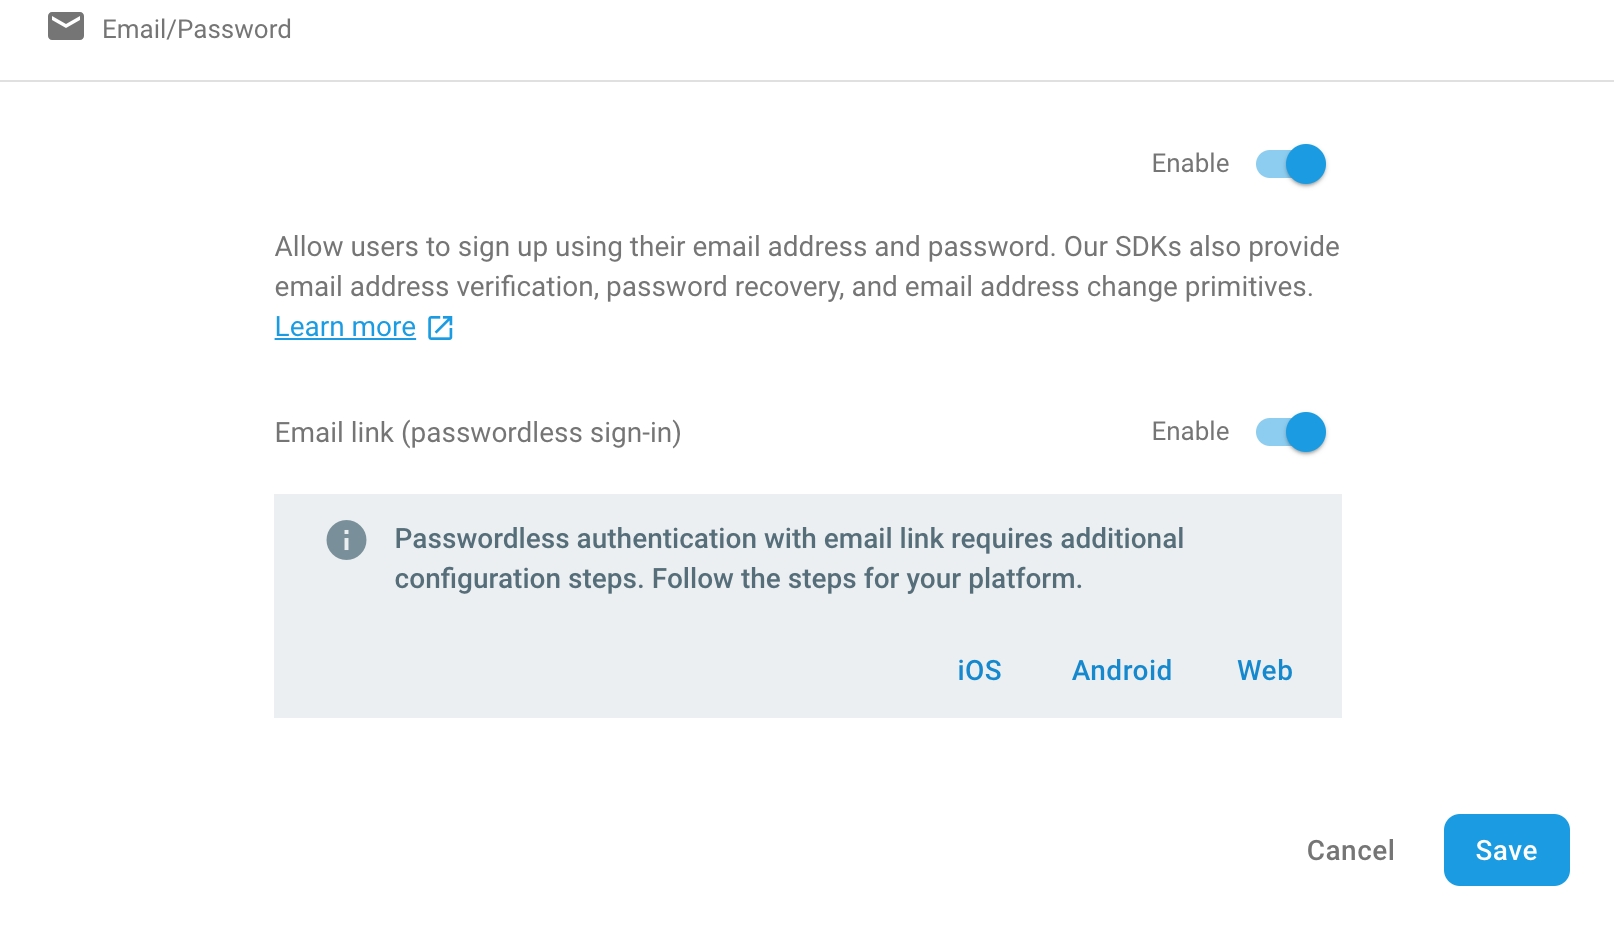1614x930 pixels.
Task: Toggle the Email link passwordless Enable switch
Action: (1291, 432)
